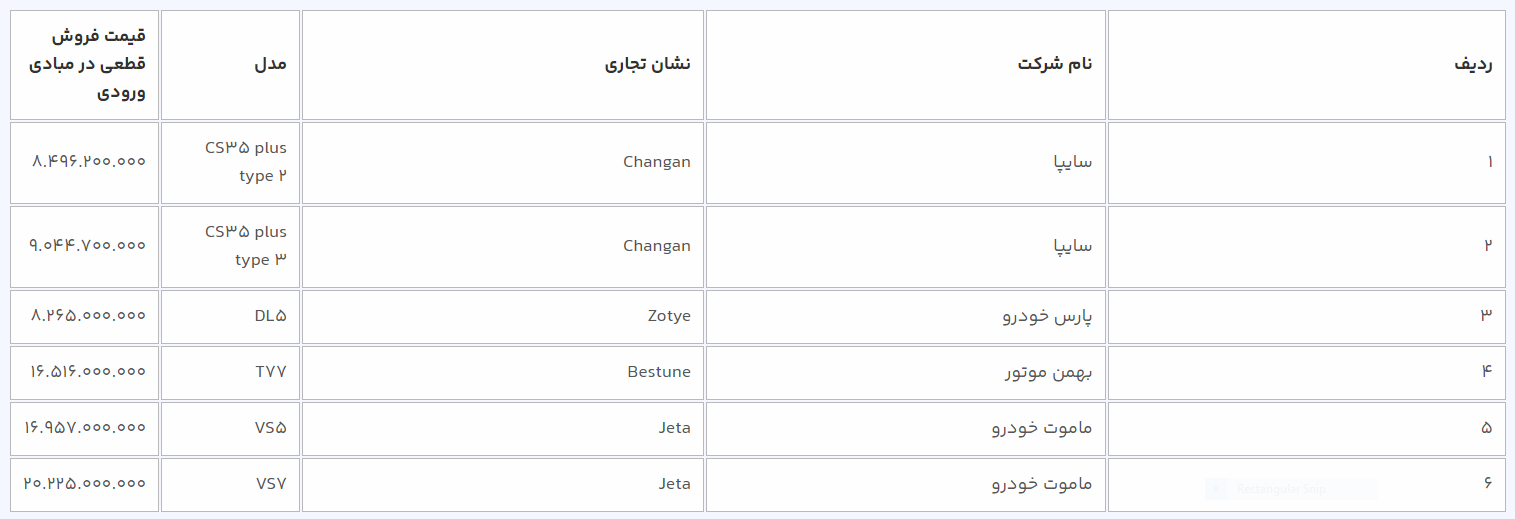
Task: Select the T77 model cell
Action: pos(270,372)
